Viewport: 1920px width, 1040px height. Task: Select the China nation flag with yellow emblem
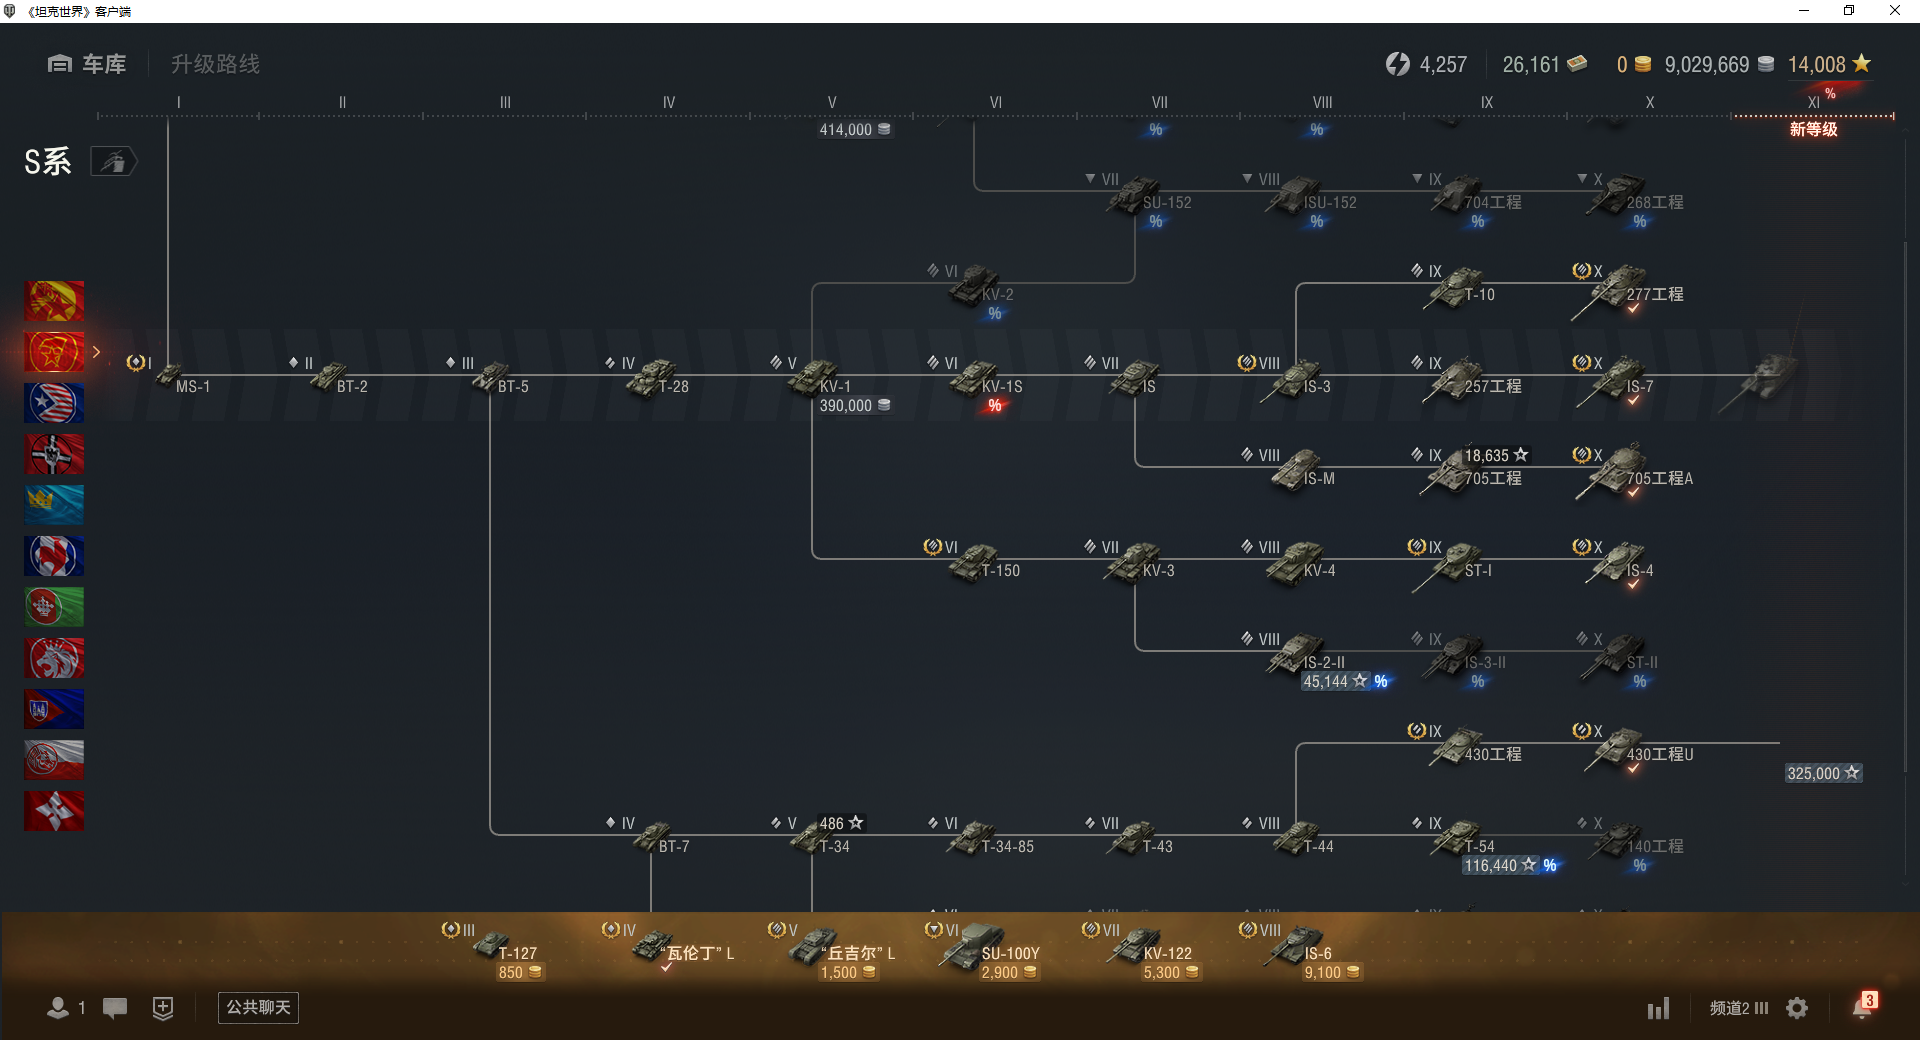pyautogui.click(x=54, y=301)
